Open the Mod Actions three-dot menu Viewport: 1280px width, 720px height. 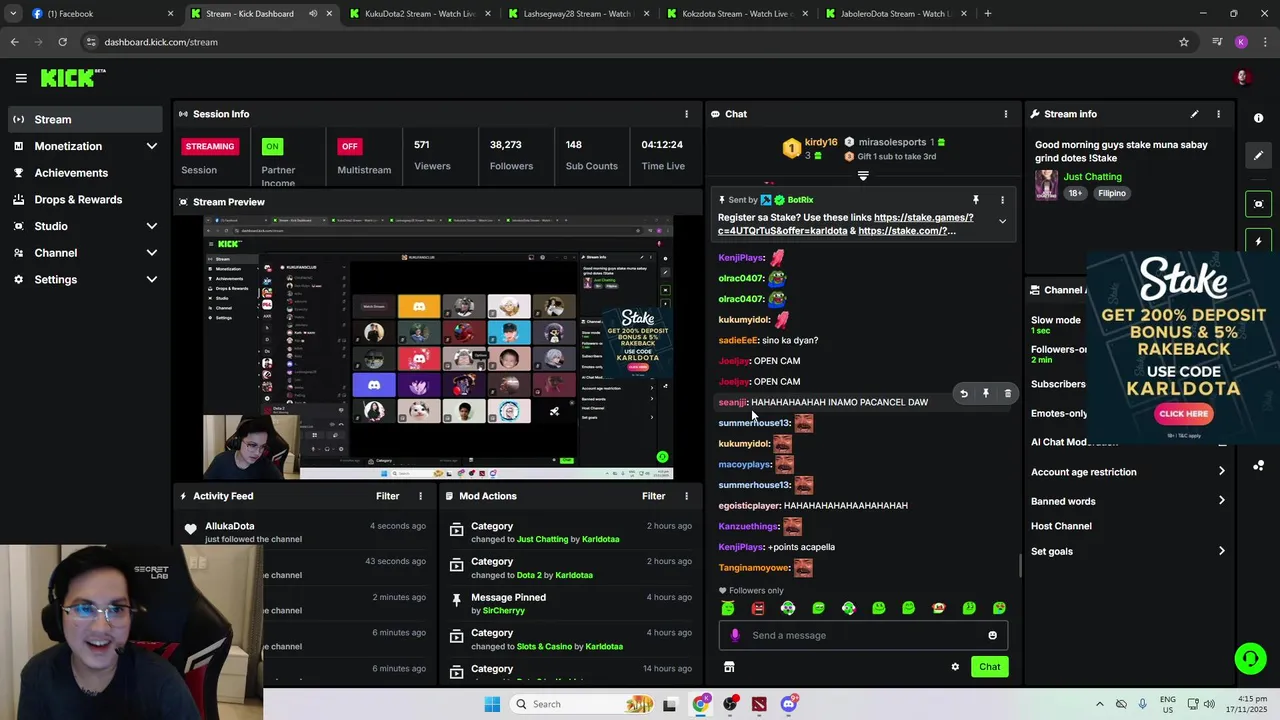click(x=686, y=496)
